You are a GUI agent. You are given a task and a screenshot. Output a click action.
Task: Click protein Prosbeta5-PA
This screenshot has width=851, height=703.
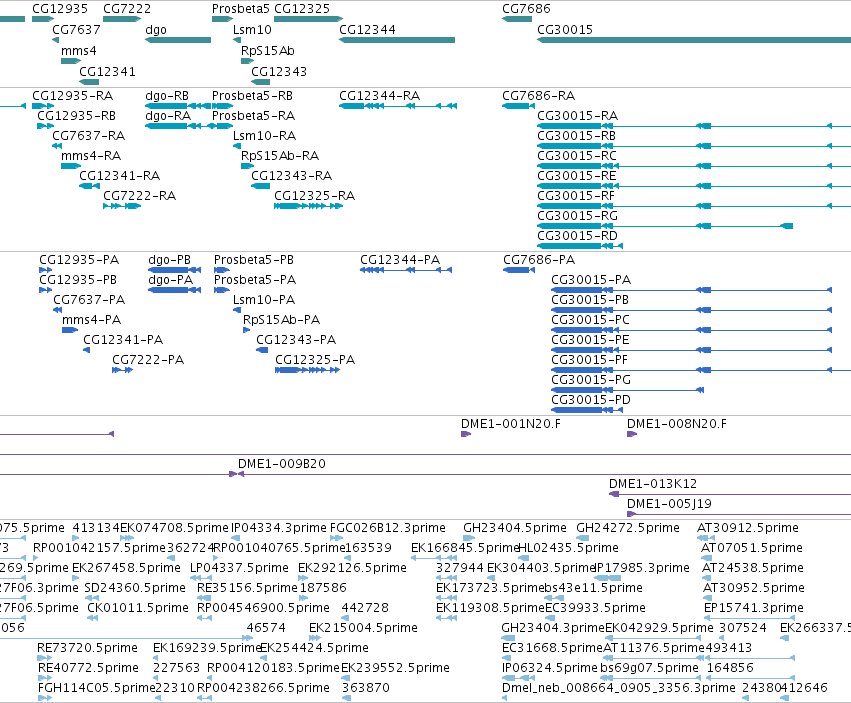pyautogui.click(x=255, y=280)
